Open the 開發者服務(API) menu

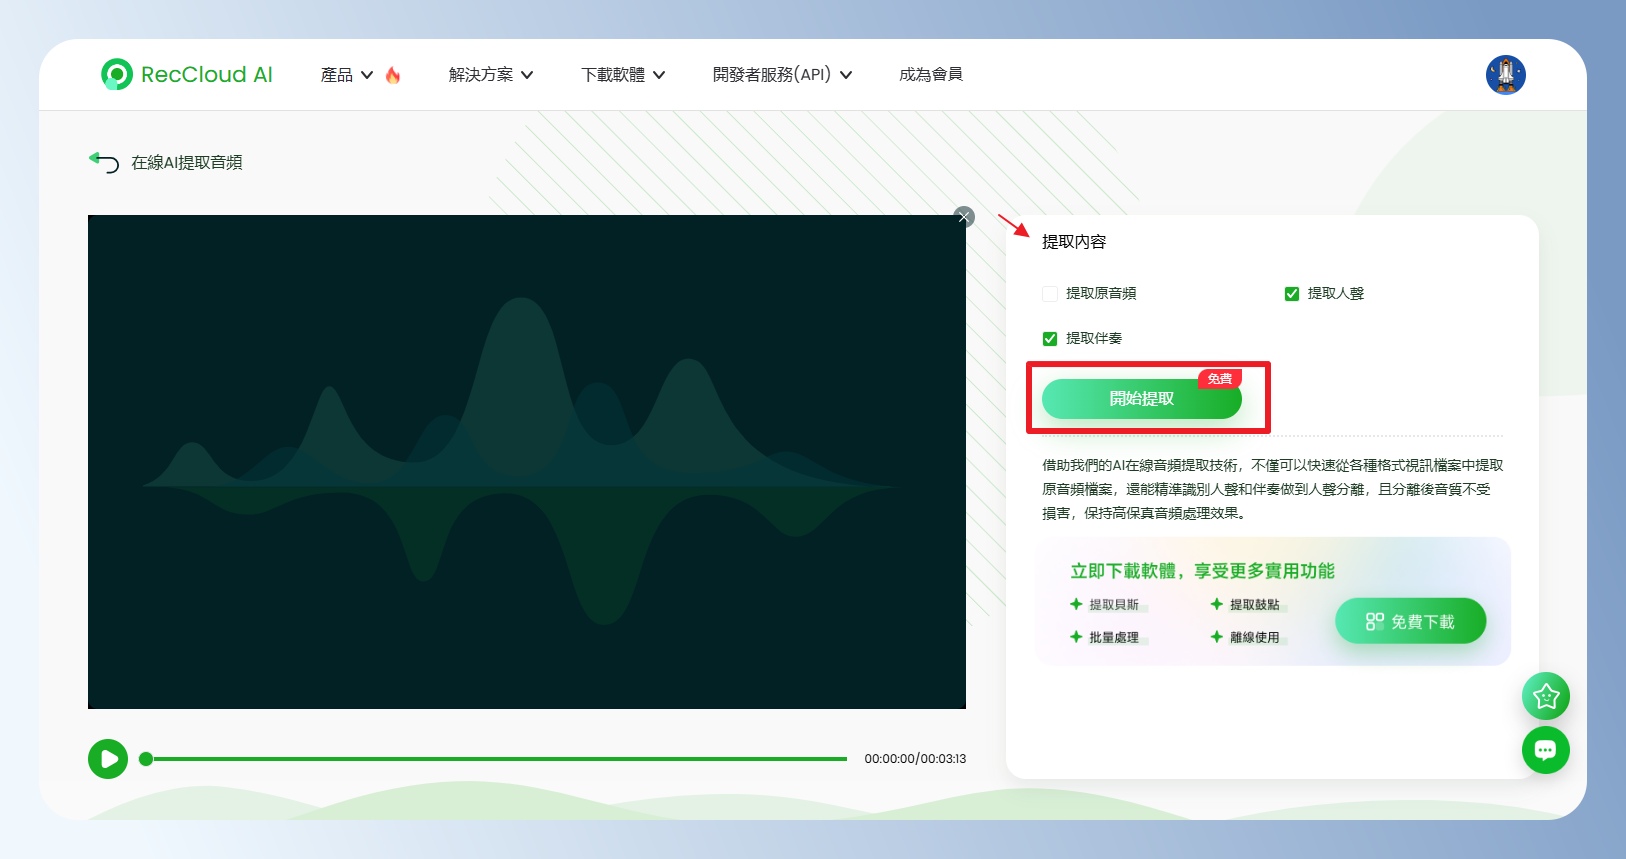(781, 75)
